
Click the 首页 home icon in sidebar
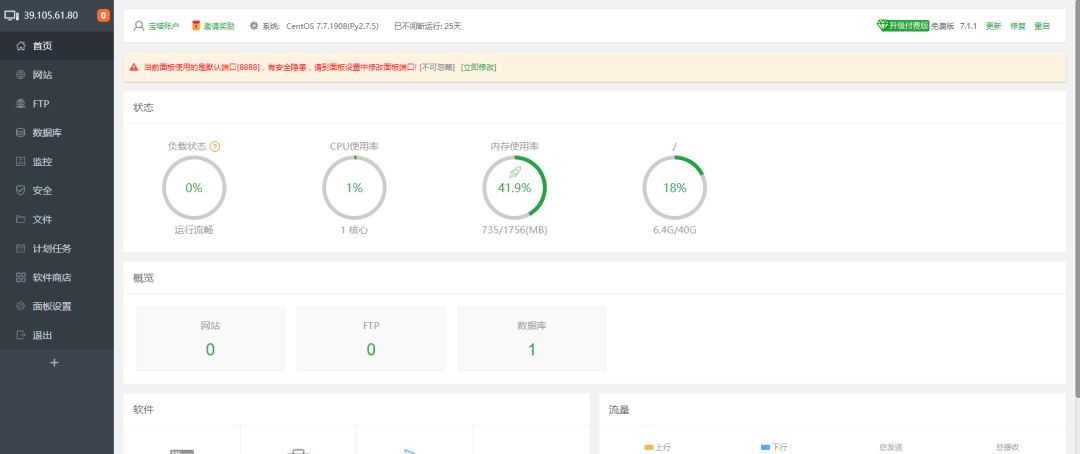tap(21, 46)
